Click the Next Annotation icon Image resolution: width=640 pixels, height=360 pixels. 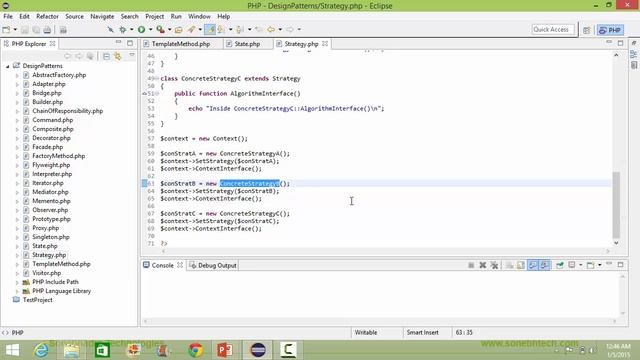pos(222,29)
